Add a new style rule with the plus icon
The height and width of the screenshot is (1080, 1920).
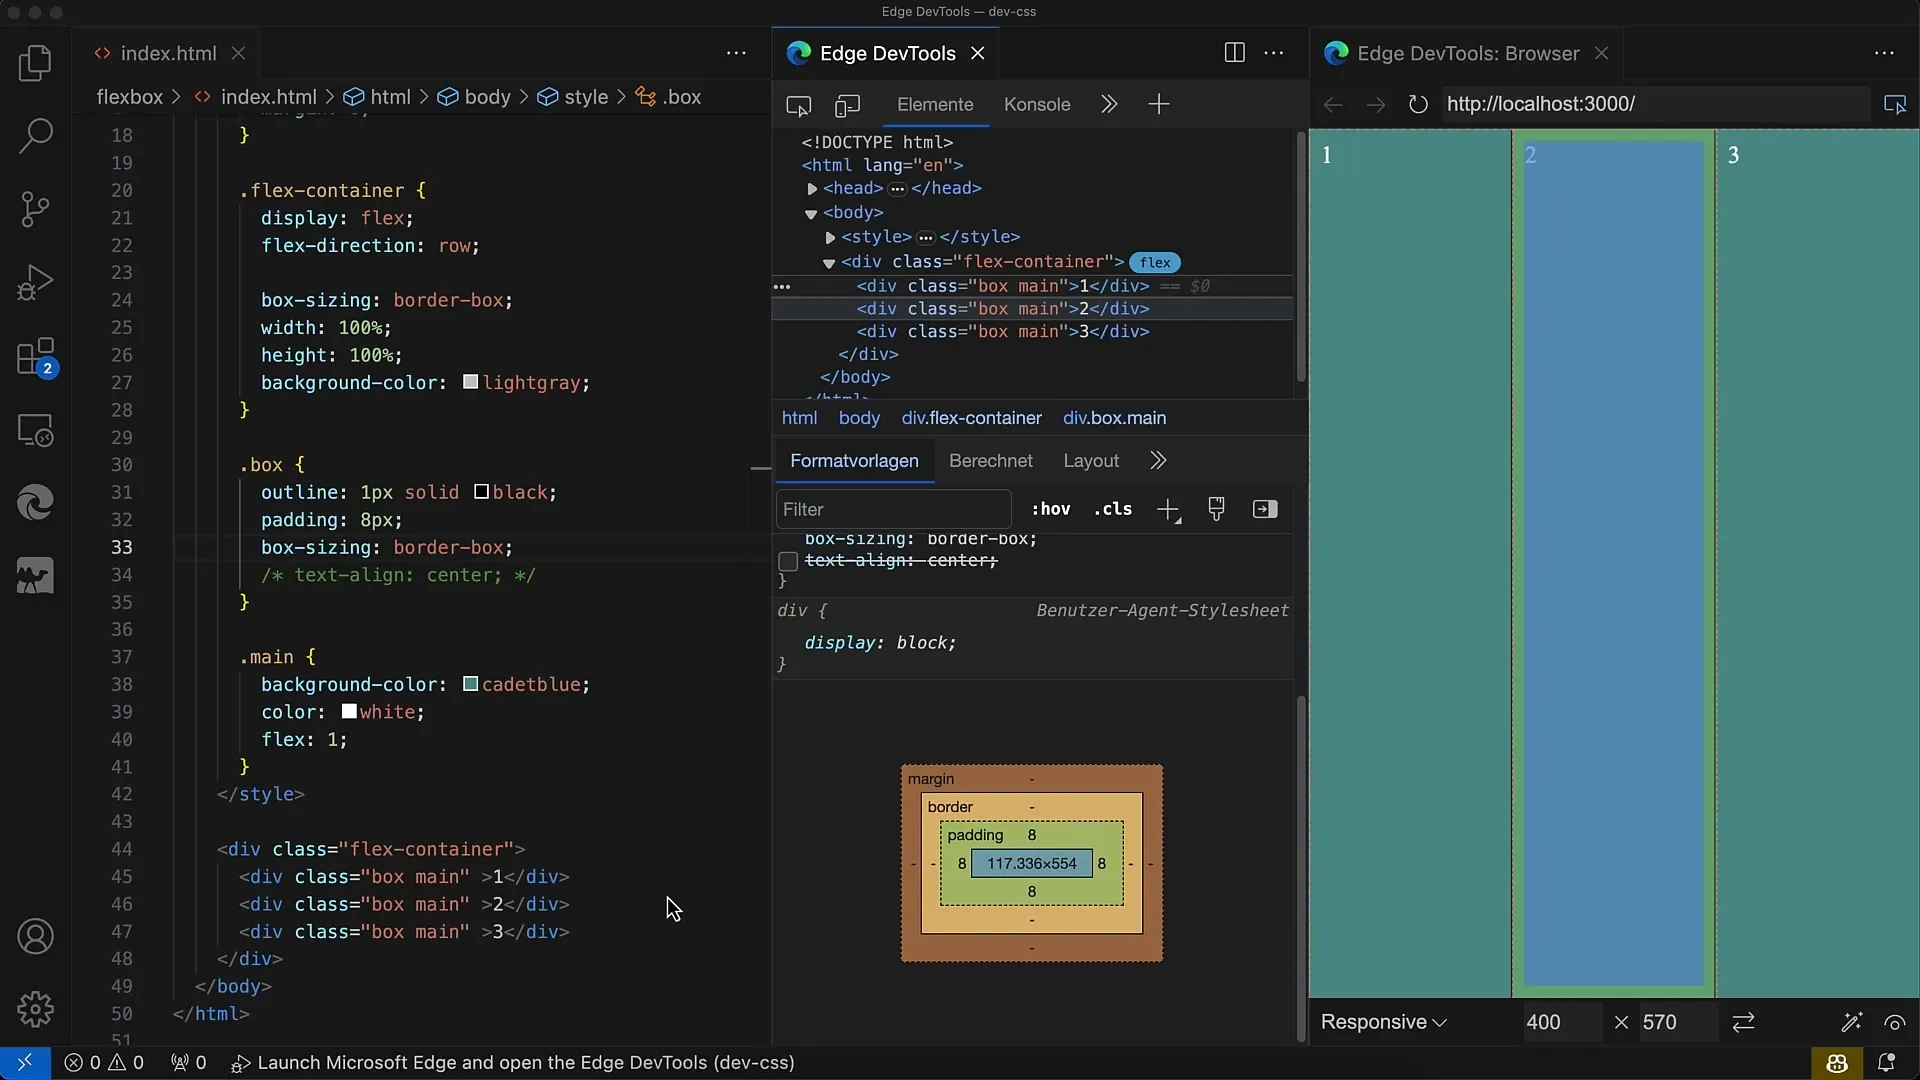pos(1168,509)
